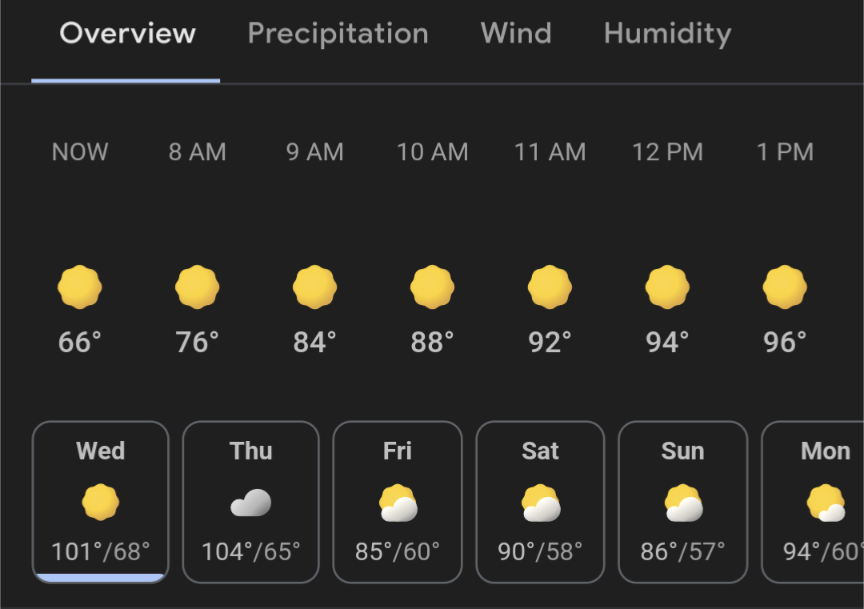Viewport: 864px width, 609px height.
Task: Click the 84° temperature at 9 AM
Action: 315,342
